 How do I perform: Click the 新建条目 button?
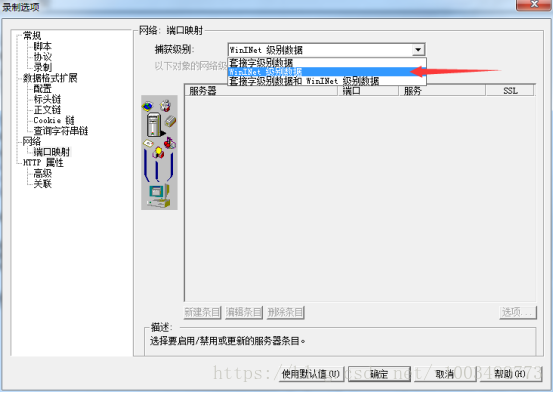[202, 312]
